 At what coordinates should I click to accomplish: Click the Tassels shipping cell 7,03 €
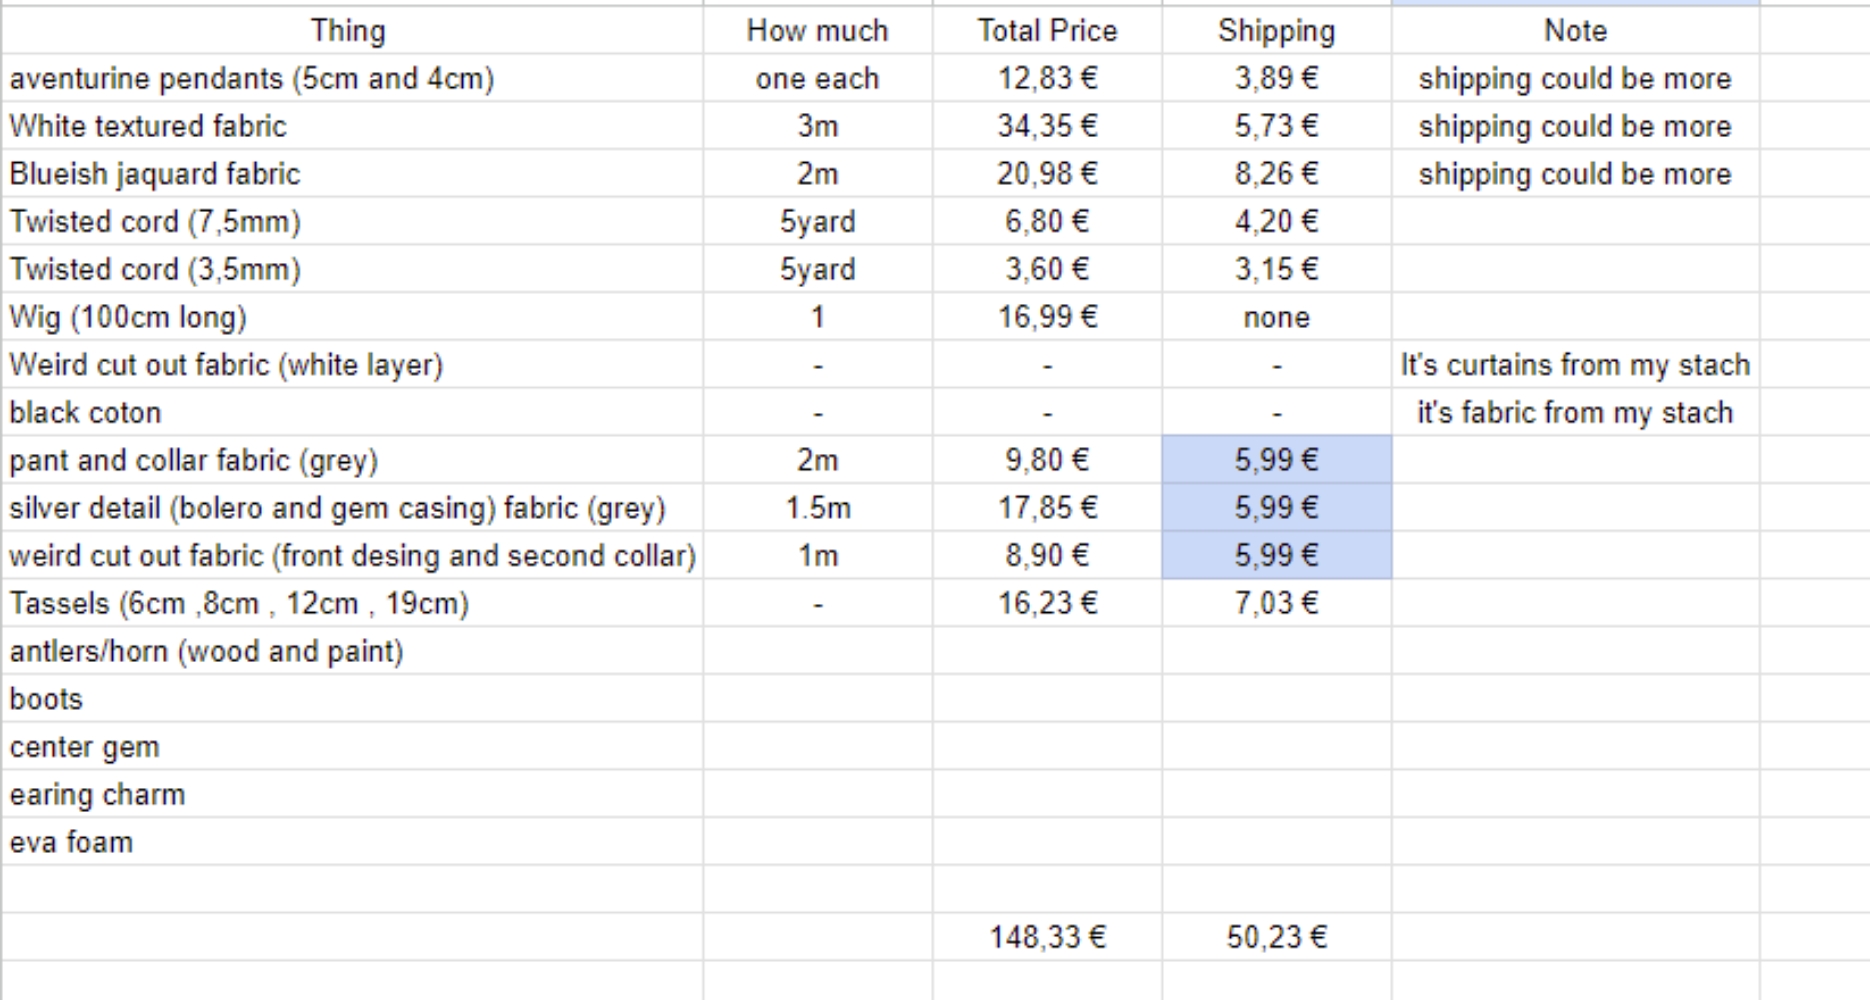pyautogui.click(x=1276, y=603)
